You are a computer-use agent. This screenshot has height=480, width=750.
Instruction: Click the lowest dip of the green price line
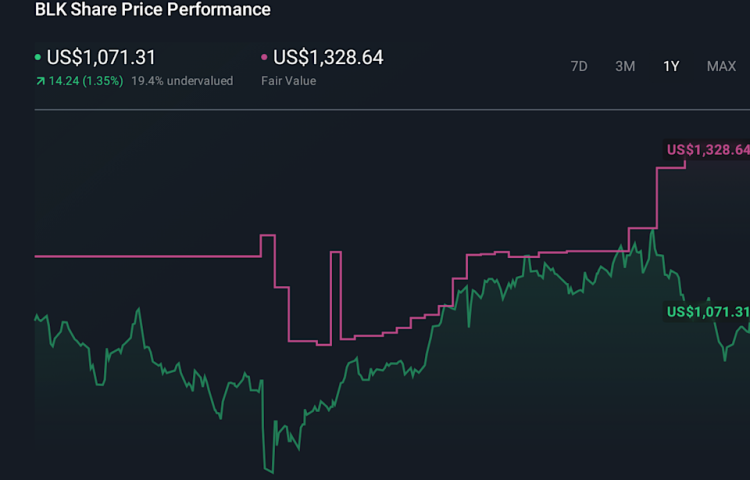tap(267, 468)
